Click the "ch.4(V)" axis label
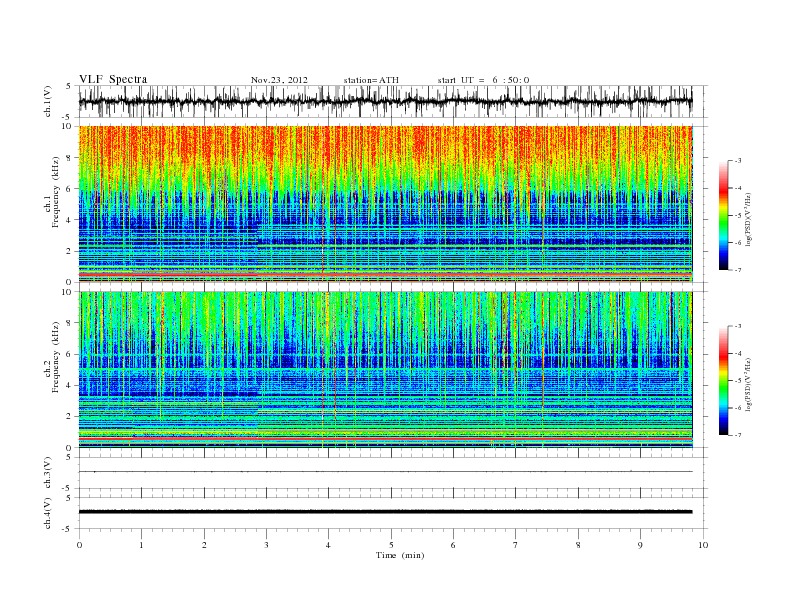792x612 pixels. pyautogui.click(x=48, y=513)
